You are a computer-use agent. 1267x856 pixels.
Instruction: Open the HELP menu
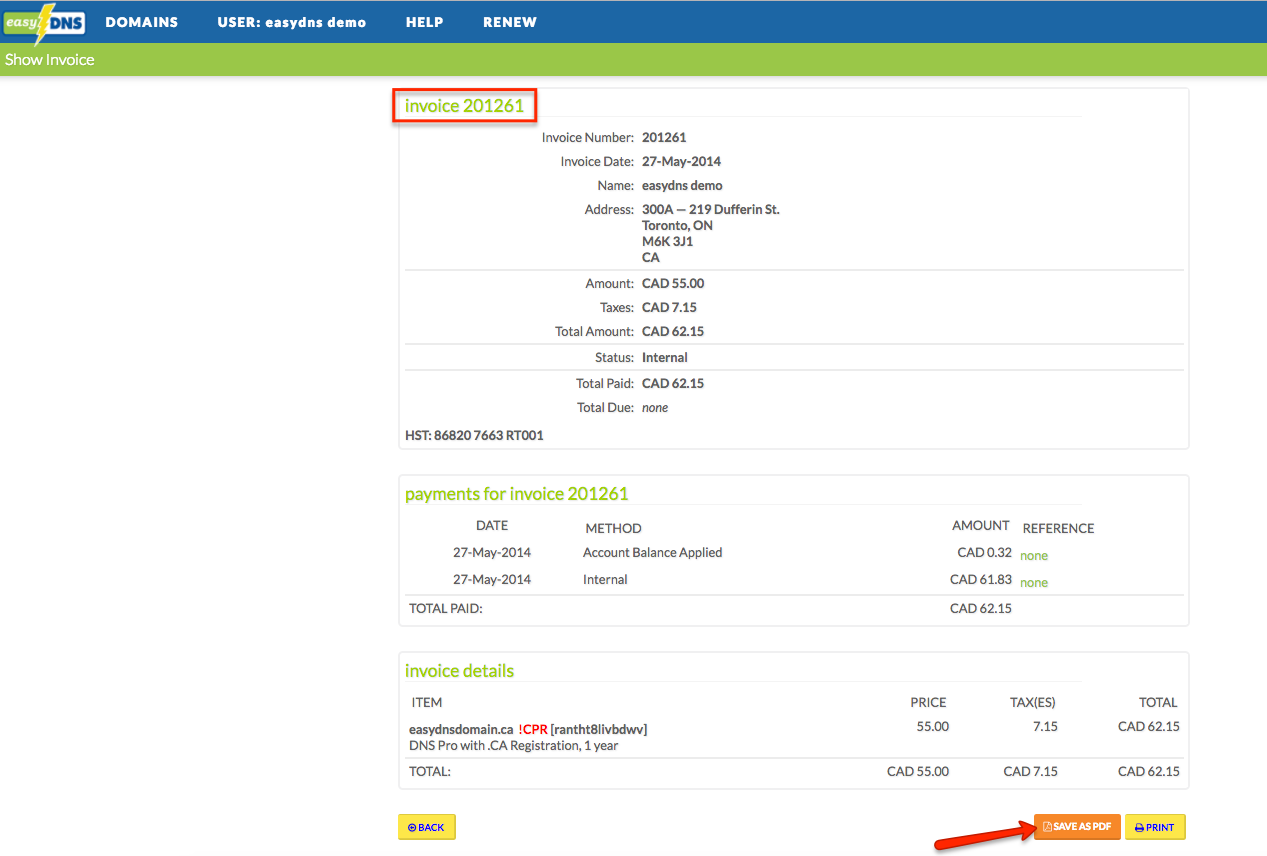tap(424, 22)
